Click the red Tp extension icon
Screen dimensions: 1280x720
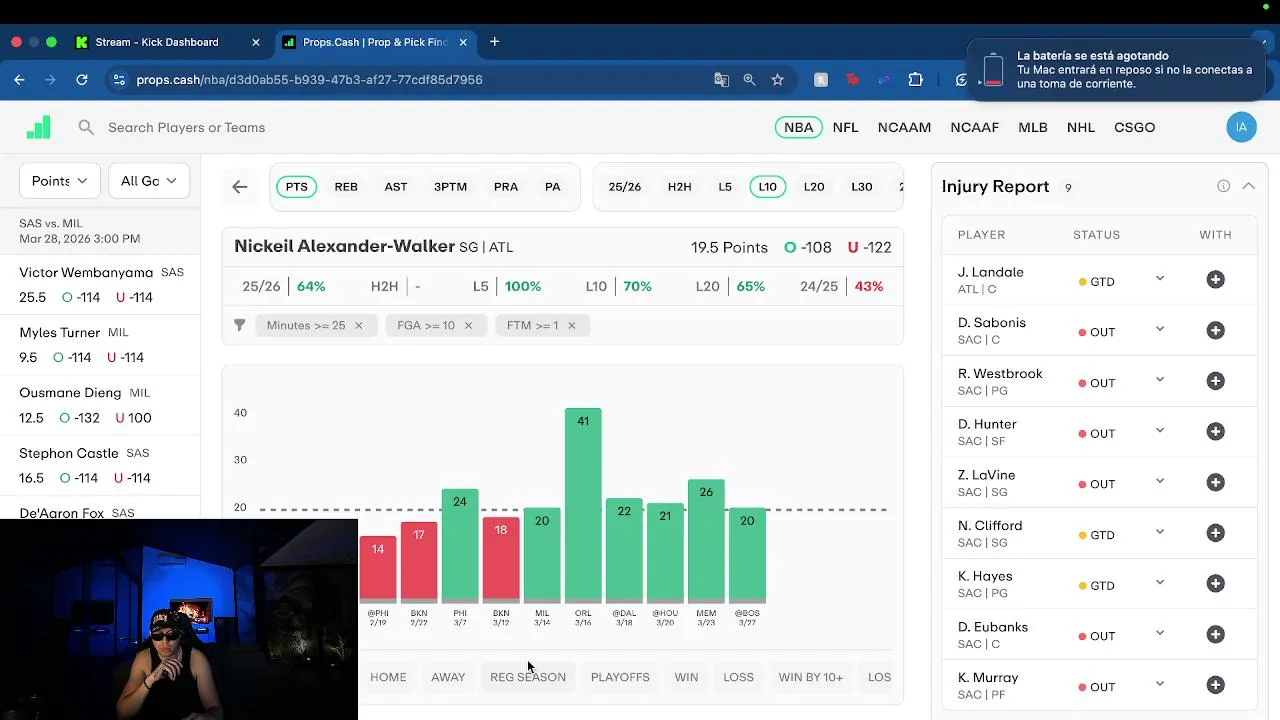point(852,79)
